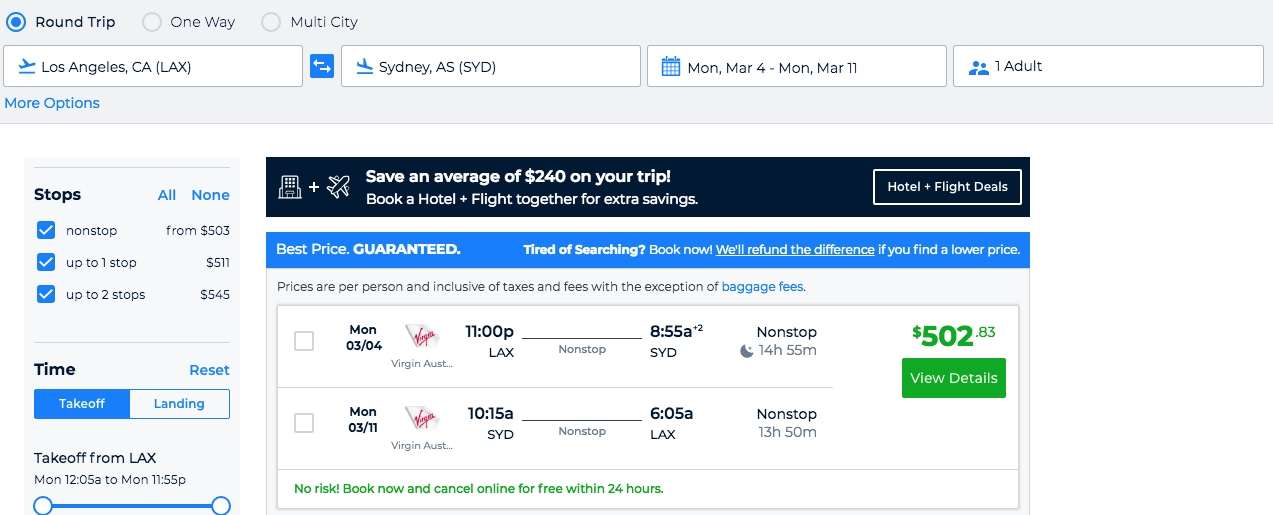
Task: Expand More Options
Action: [x=52, y=103]
